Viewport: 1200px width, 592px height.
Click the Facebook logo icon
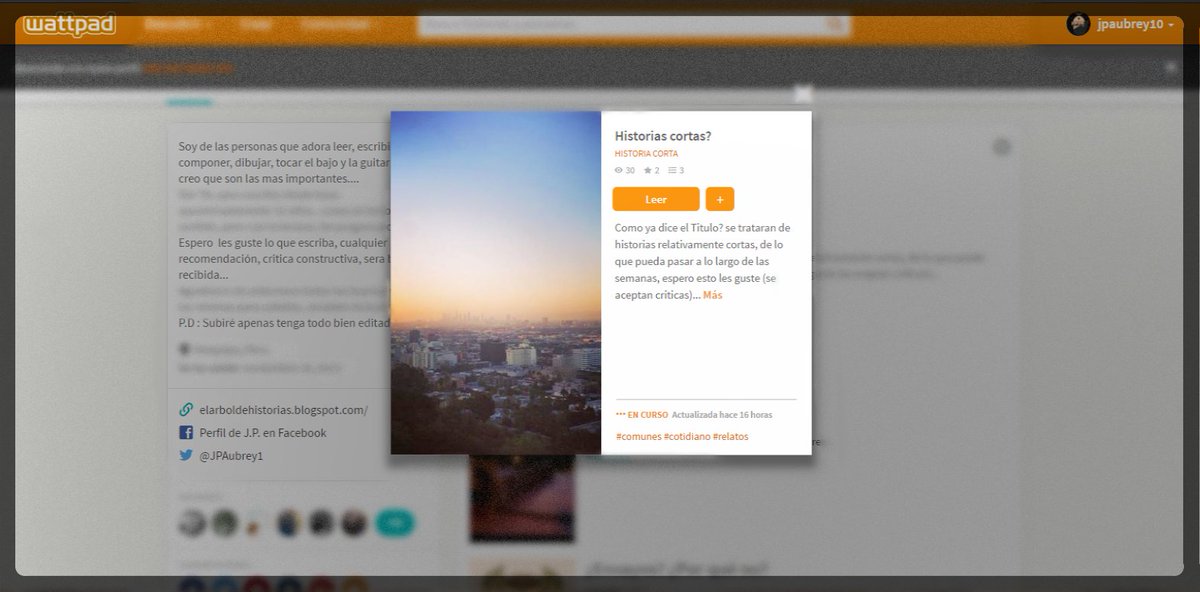pyautogui.click(x=185, y=433)
